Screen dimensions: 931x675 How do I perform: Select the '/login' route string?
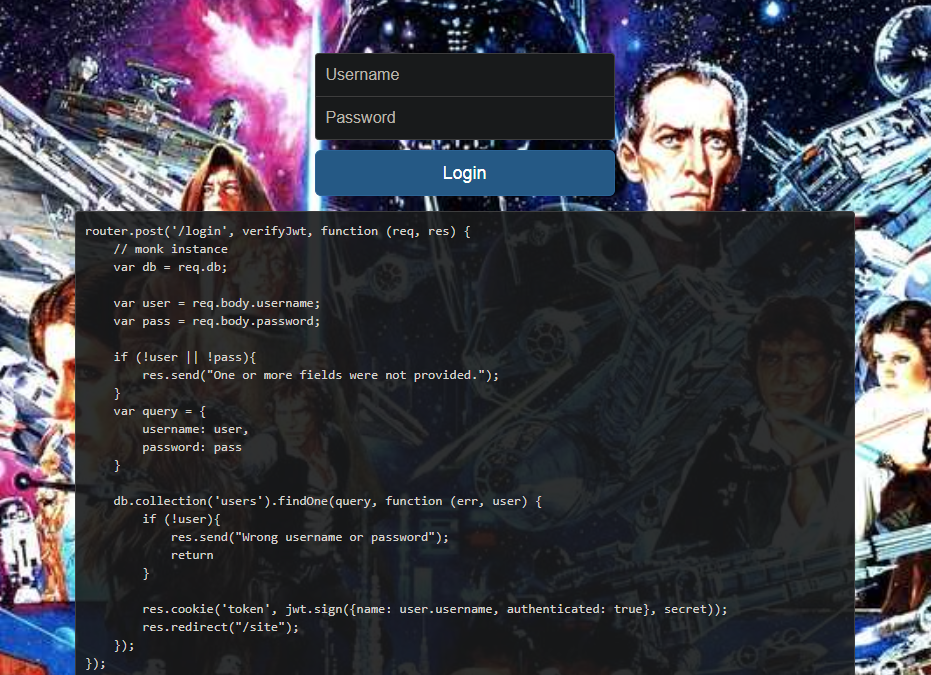[x=201, y=230]
